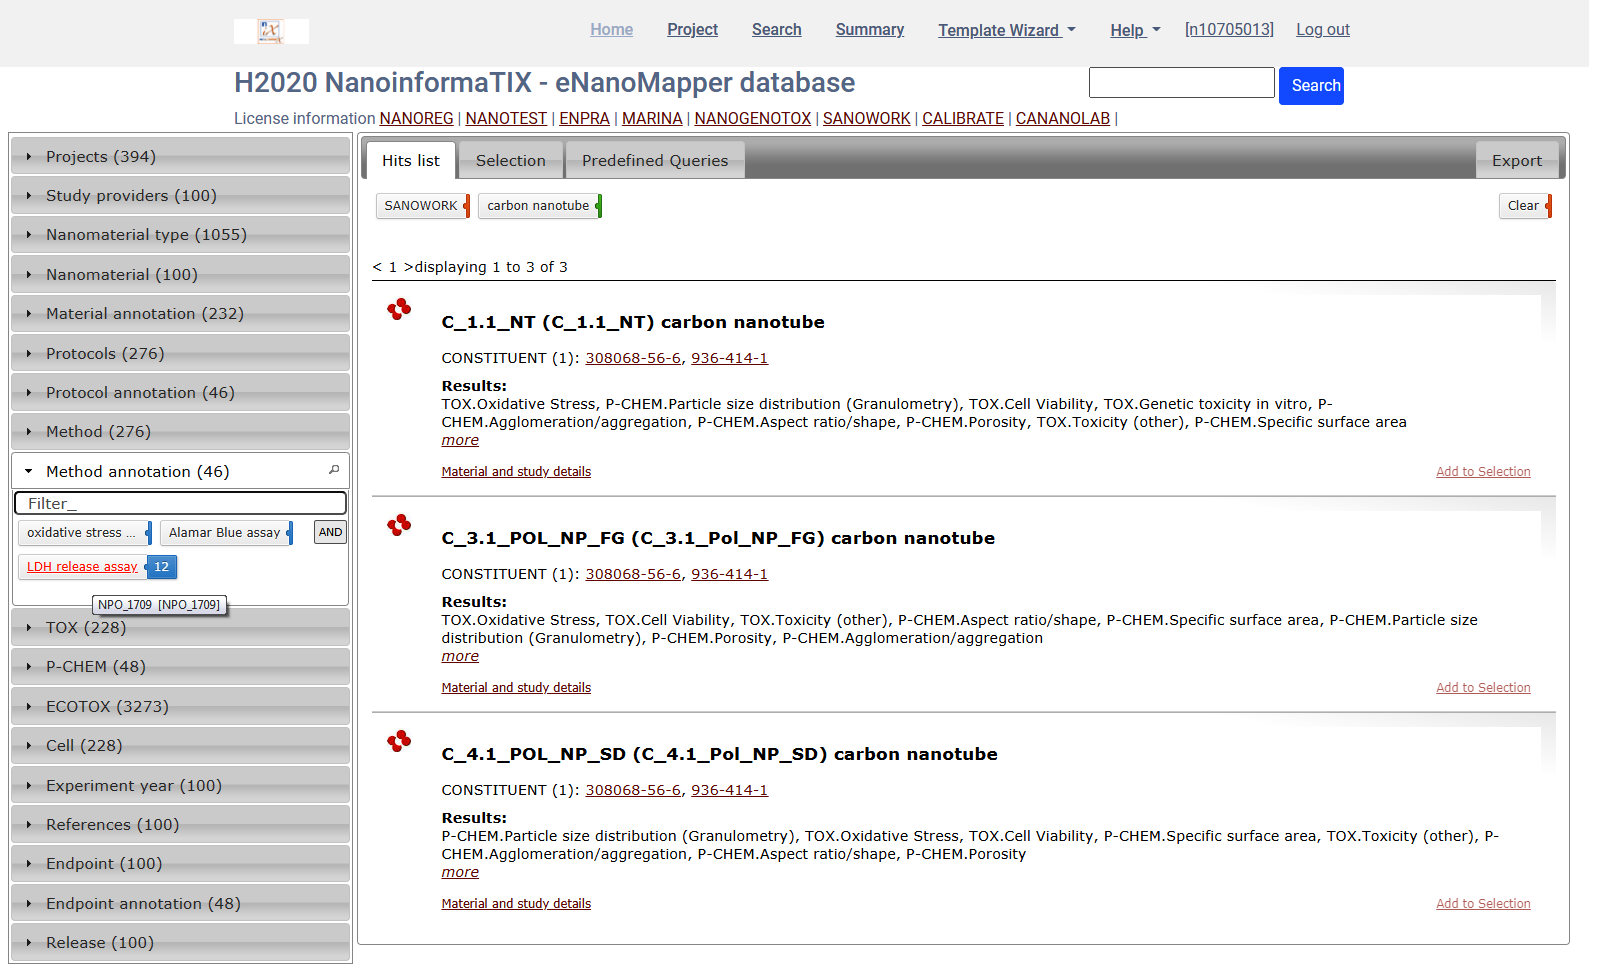Click the red icon beside C_3.1_POL_NP_FG

tap(399, 526)
